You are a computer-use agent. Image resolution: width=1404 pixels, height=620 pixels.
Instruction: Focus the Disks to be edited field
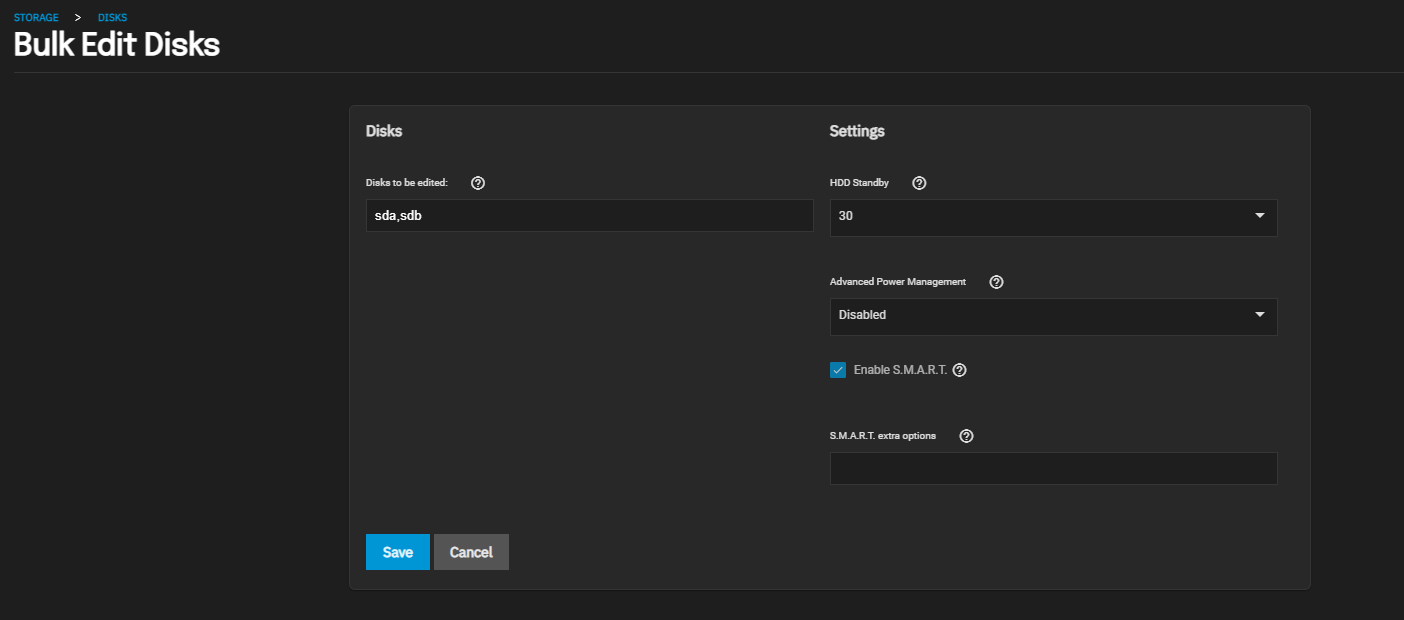589,215
